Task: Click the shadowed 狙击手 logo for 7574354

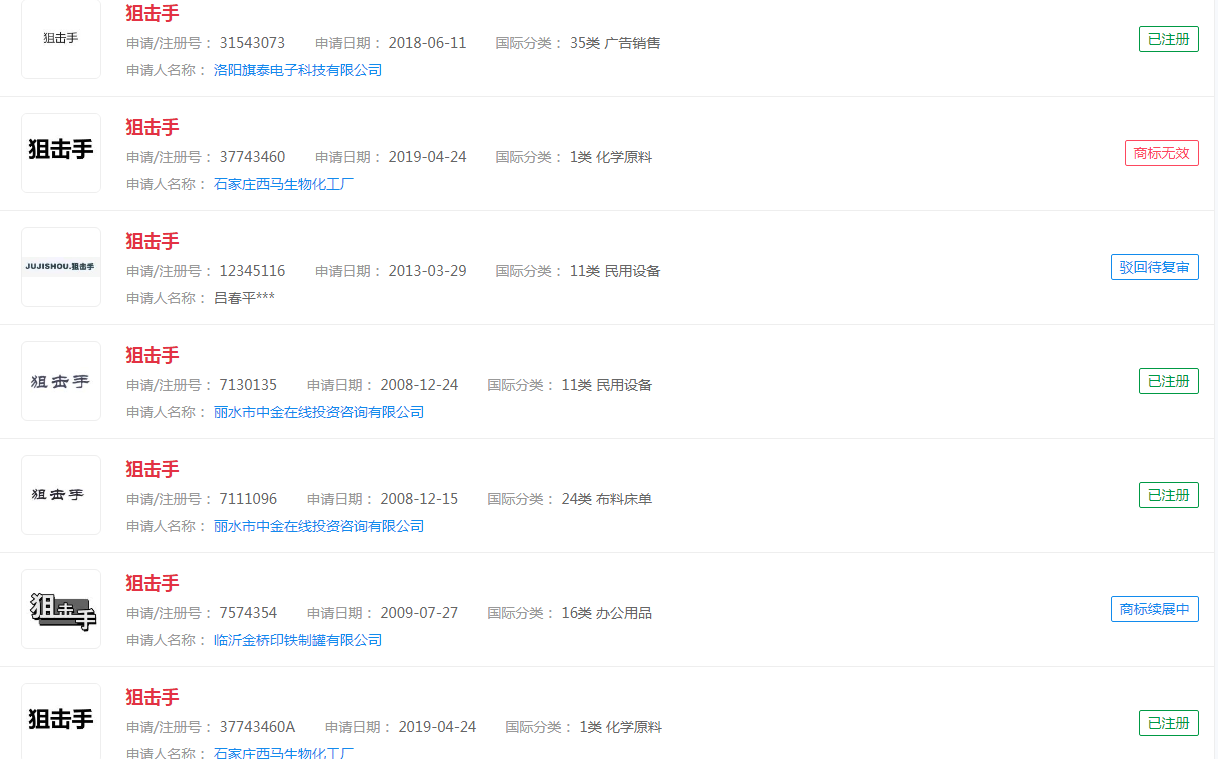Action: coord(61,609)
